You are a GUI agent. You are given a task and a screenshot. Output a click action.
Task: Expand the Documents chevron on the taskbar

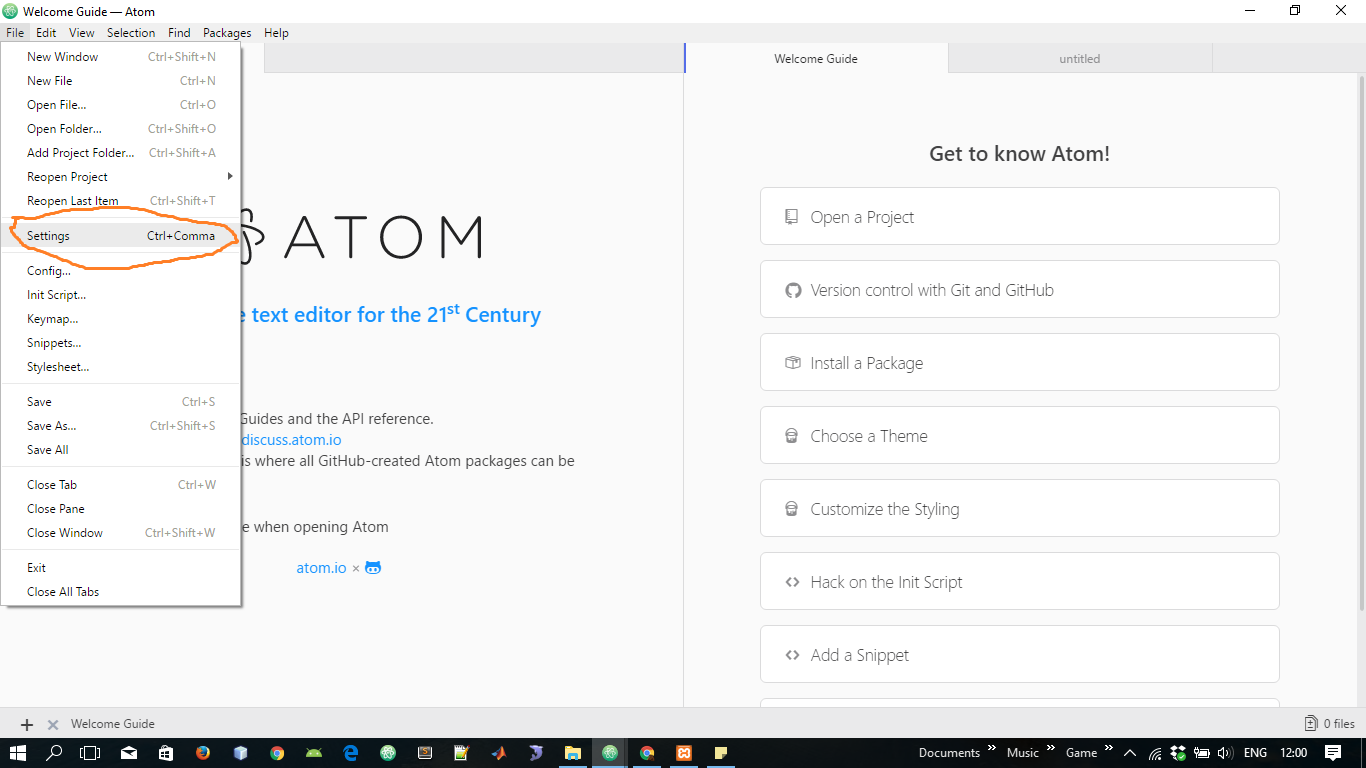tap(993, 747)
